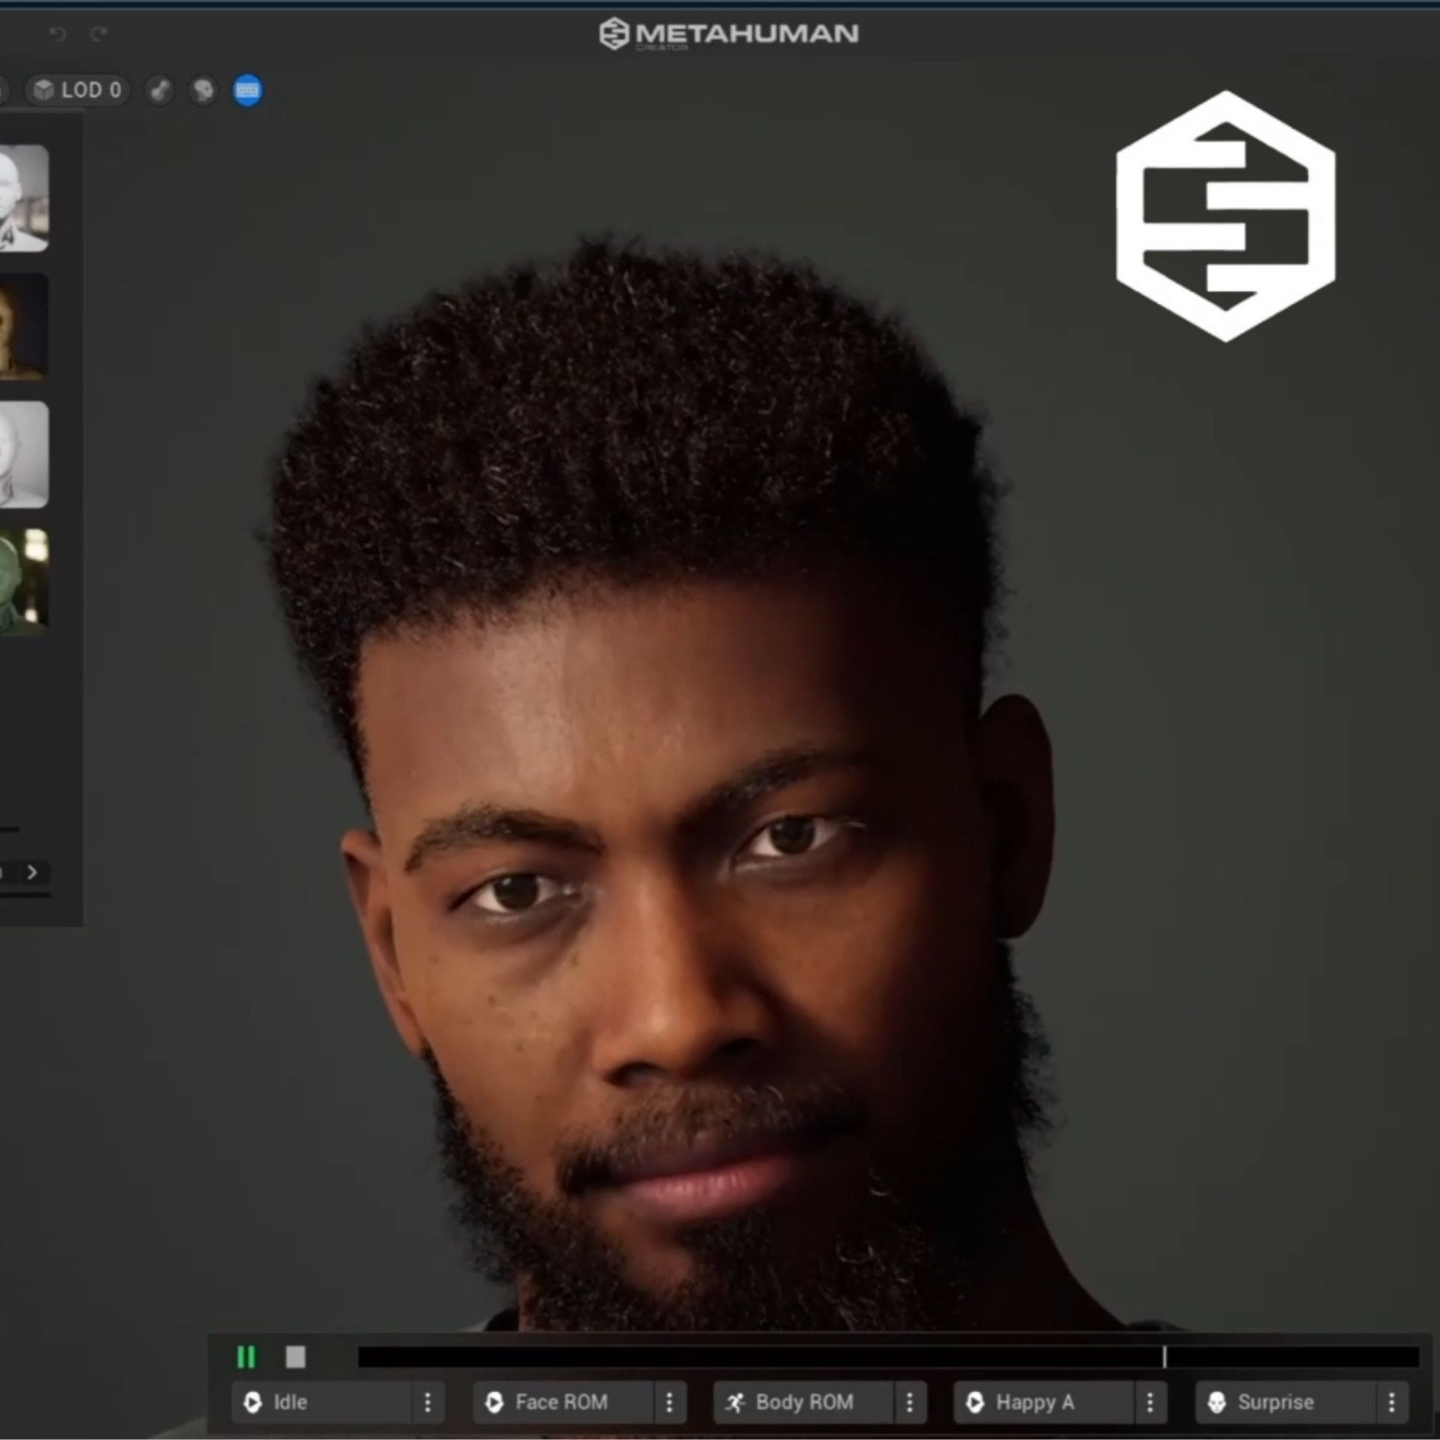Select the green-tinted character preset thumbnail
Image resolution: width=1440 pixels, height=1440 pixels.
(24, 582)
